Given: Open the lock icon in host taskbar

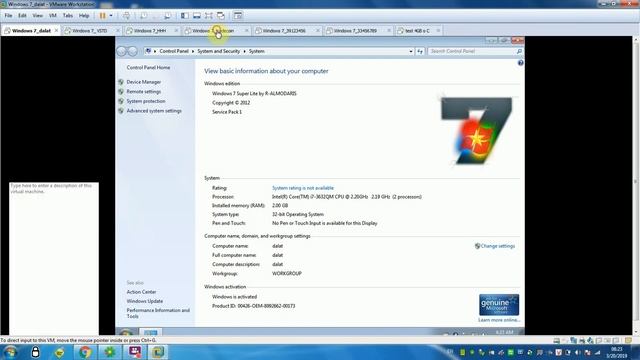Looking at the screenshot, I should point(36,352).
